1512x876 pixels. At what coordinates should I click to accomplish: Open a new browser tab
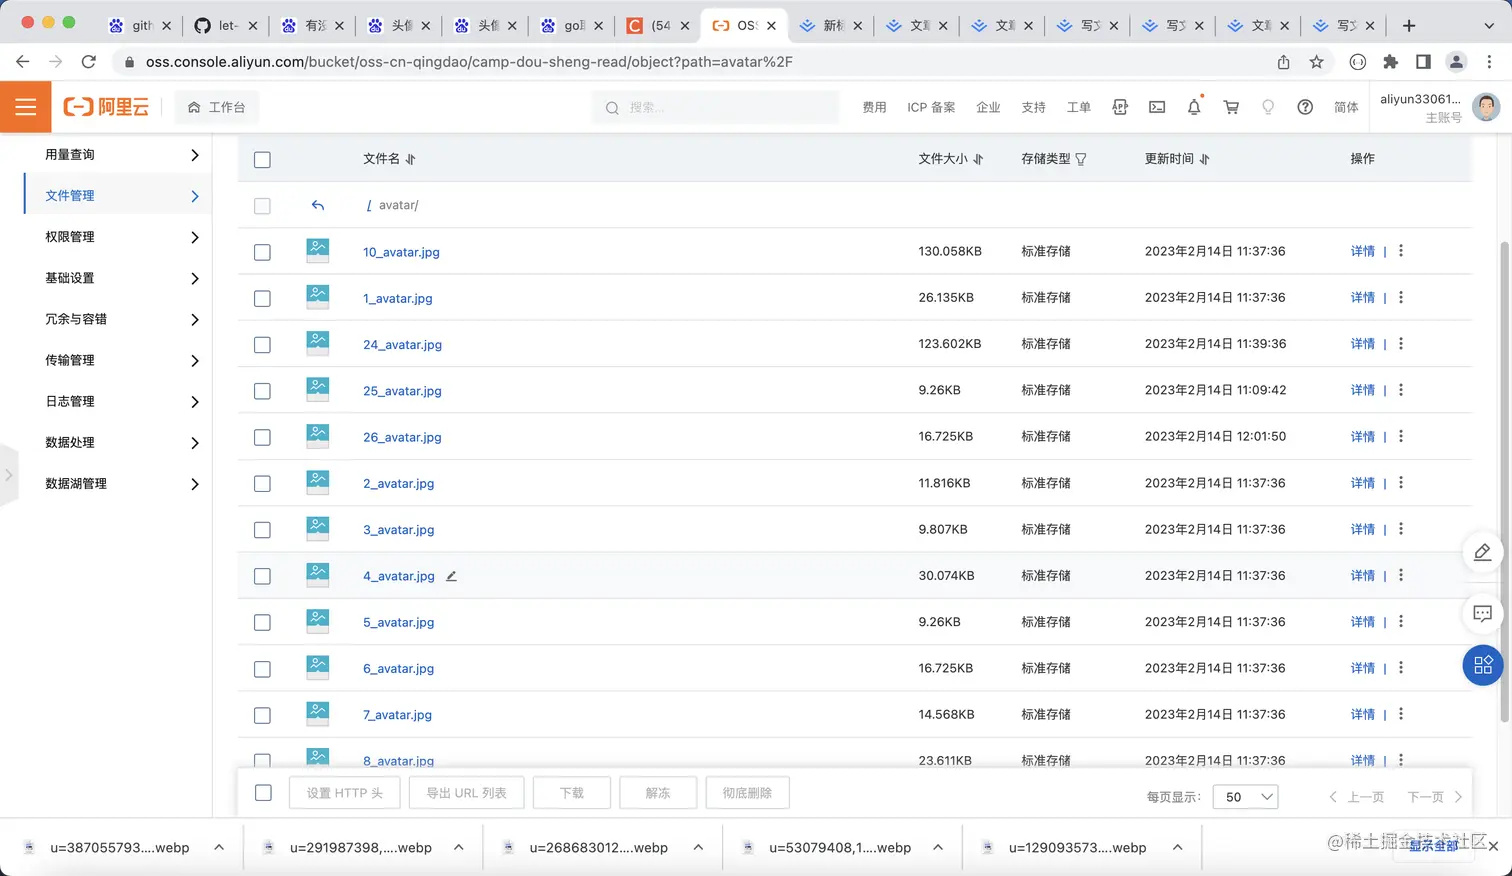pyautogui.click(x=1409, y=25)
